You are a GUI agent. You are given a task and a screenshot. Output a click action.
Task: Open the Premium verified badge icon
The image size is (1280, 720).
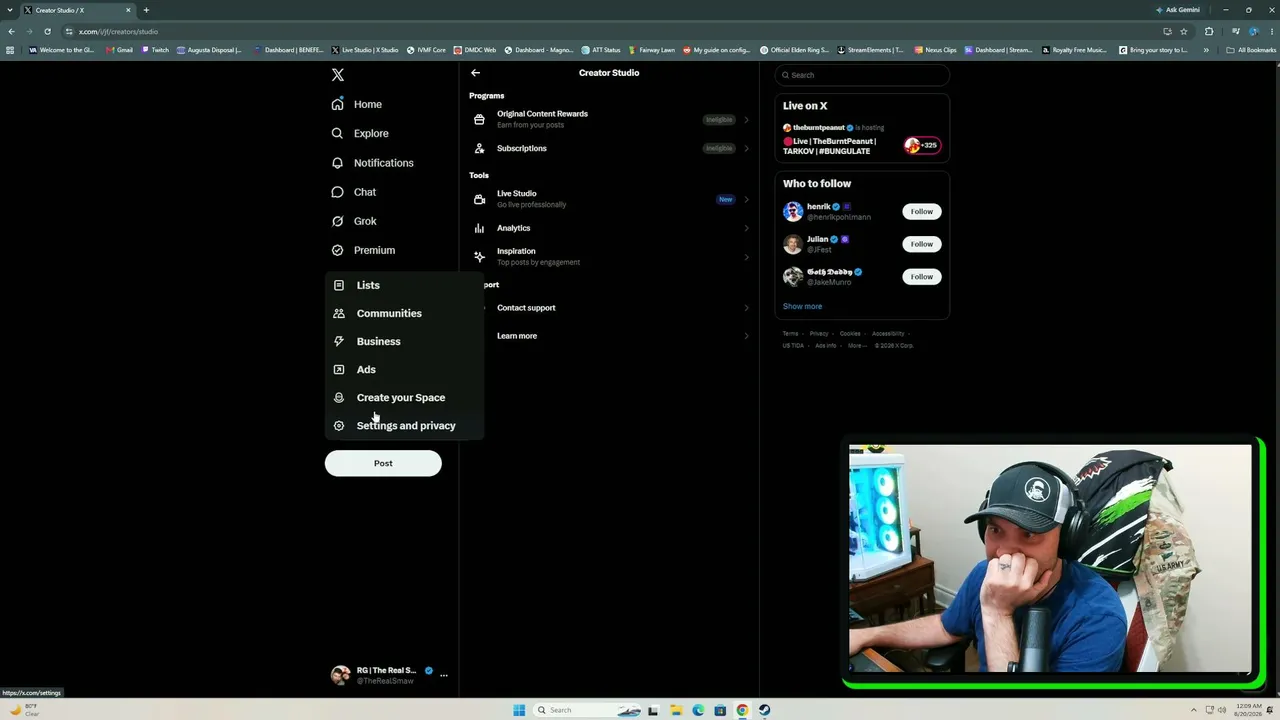click(x=338, y=250)
